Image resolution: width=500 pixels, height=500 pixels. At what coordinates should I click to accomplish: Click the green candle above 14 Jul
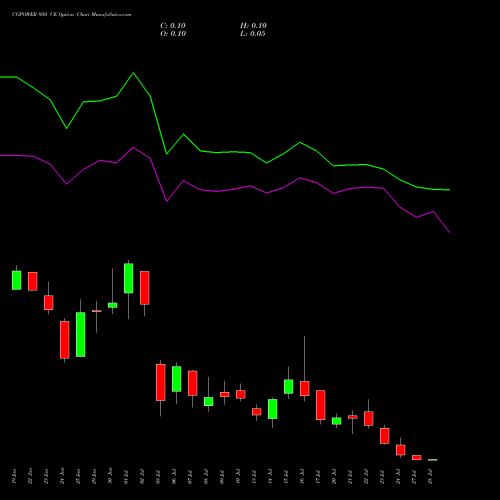point(273,409)
